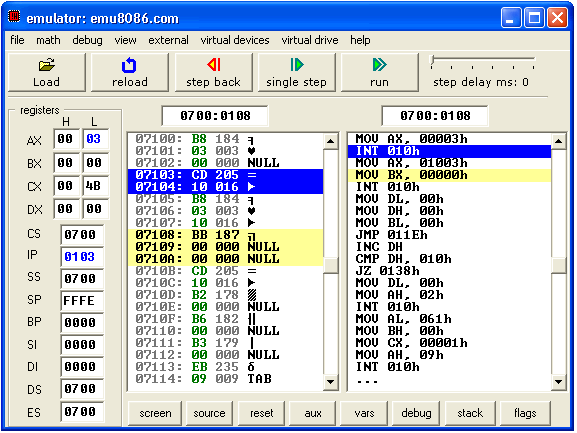Run the program with run button

[380, 72]
